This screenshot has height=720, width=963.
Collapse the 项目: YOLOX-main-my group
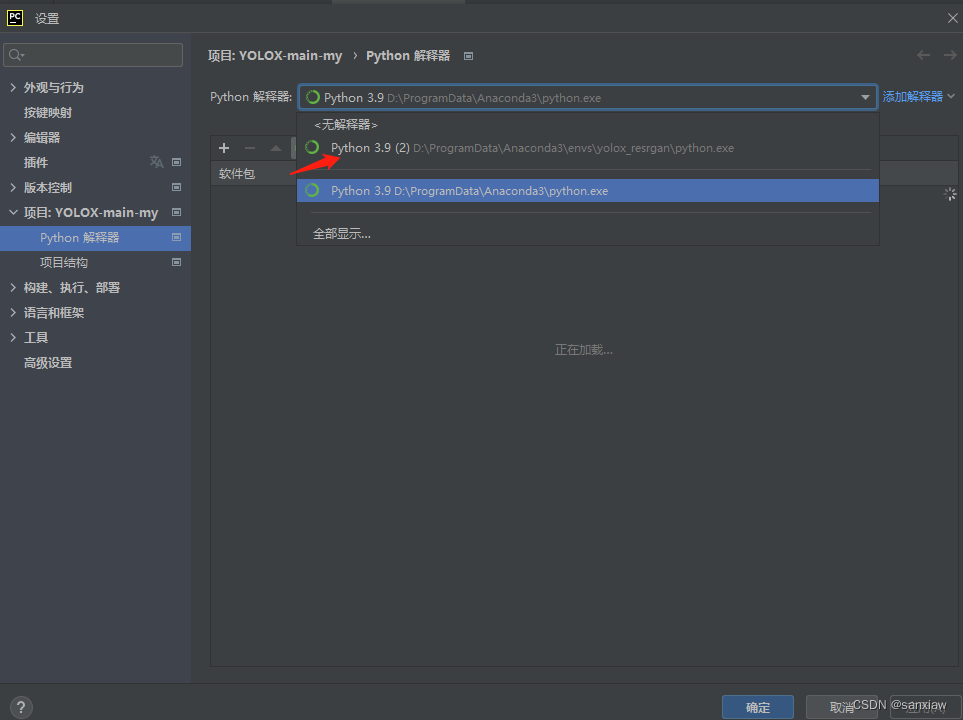pyautogui.click(x=13, y=213)
